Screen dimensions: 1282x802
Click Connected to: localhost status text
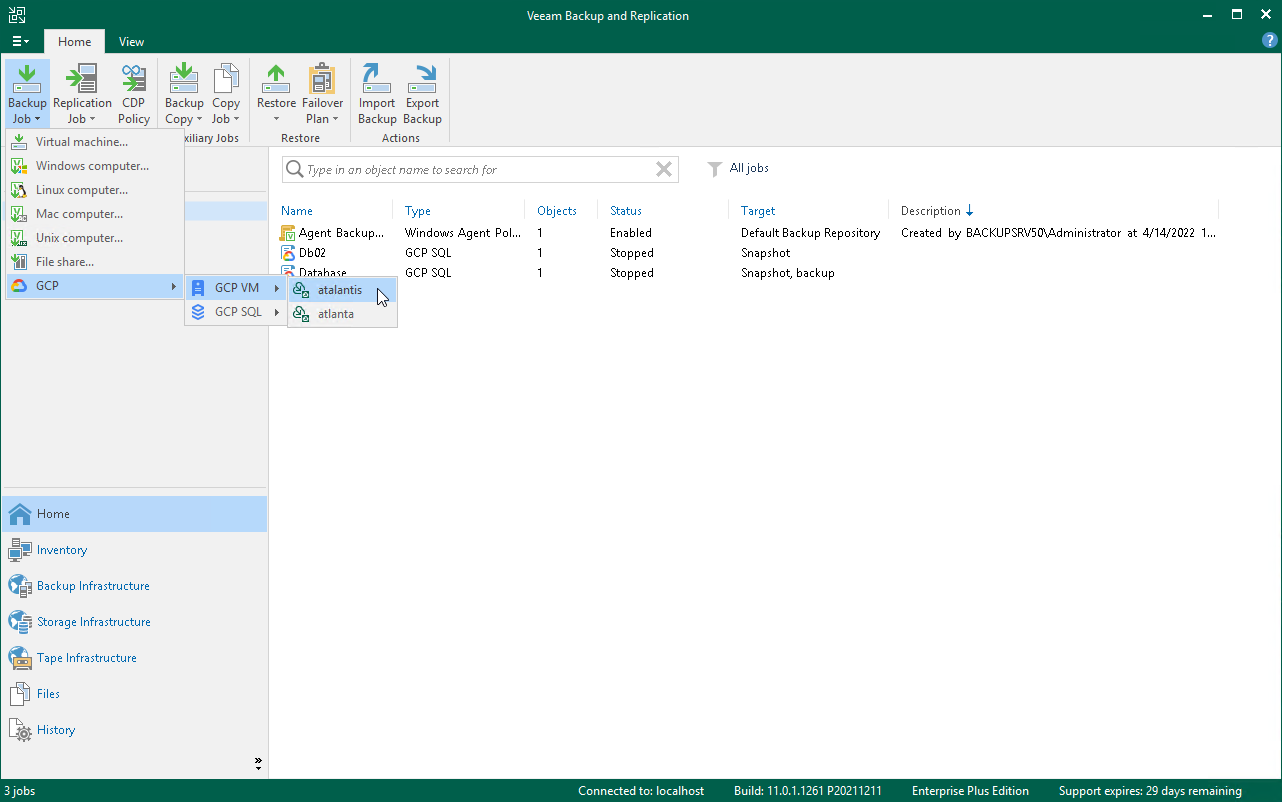(641, 791)
